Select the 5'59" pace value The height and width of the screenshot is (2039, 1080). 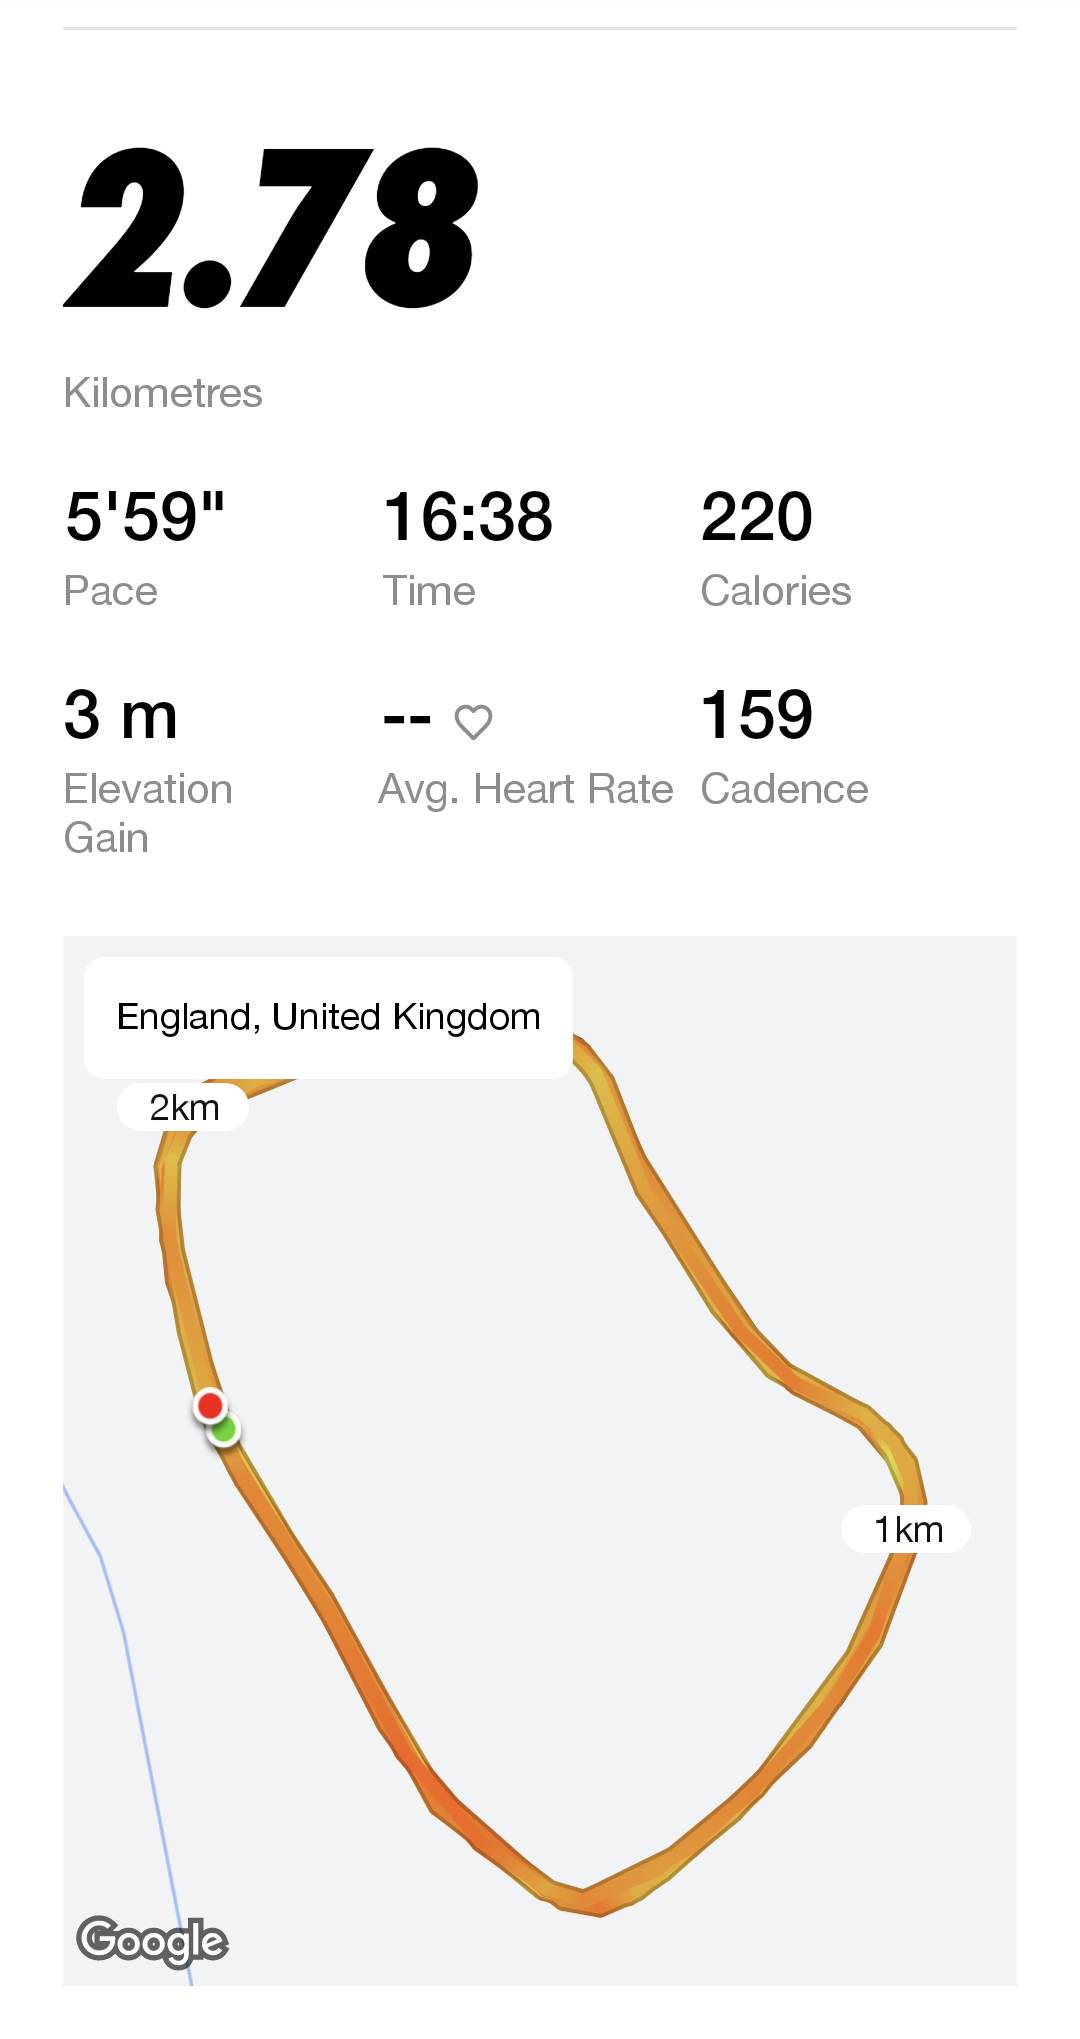pos(146,517)
